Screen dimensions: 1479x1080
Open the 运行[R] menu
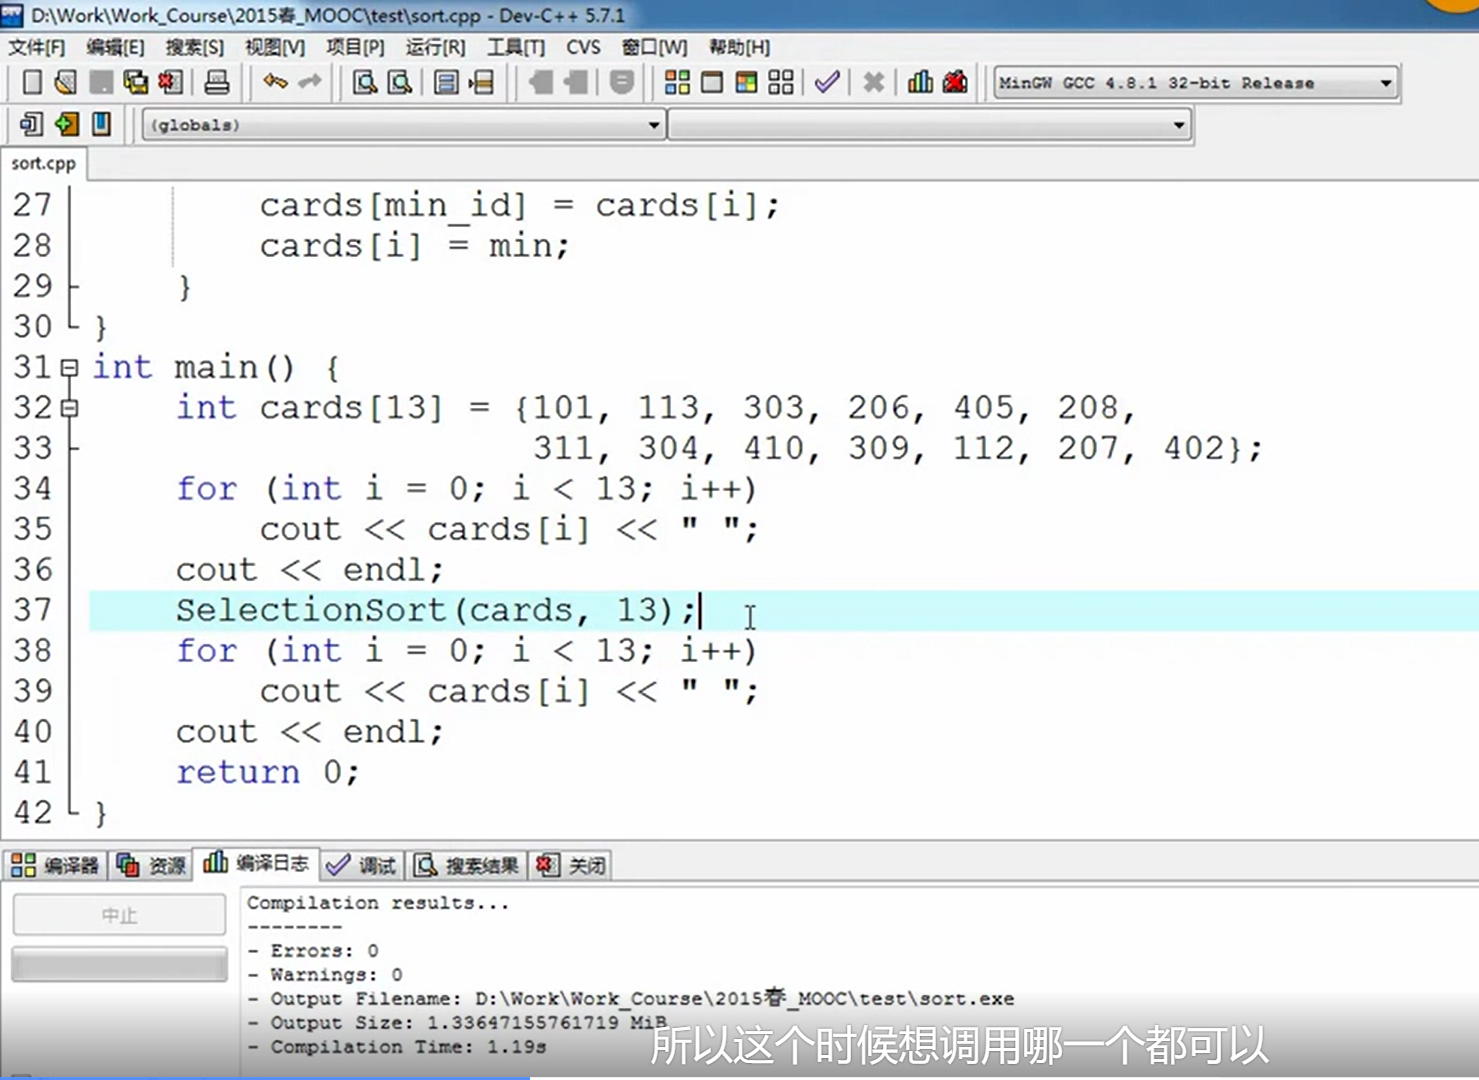[435, 47]
